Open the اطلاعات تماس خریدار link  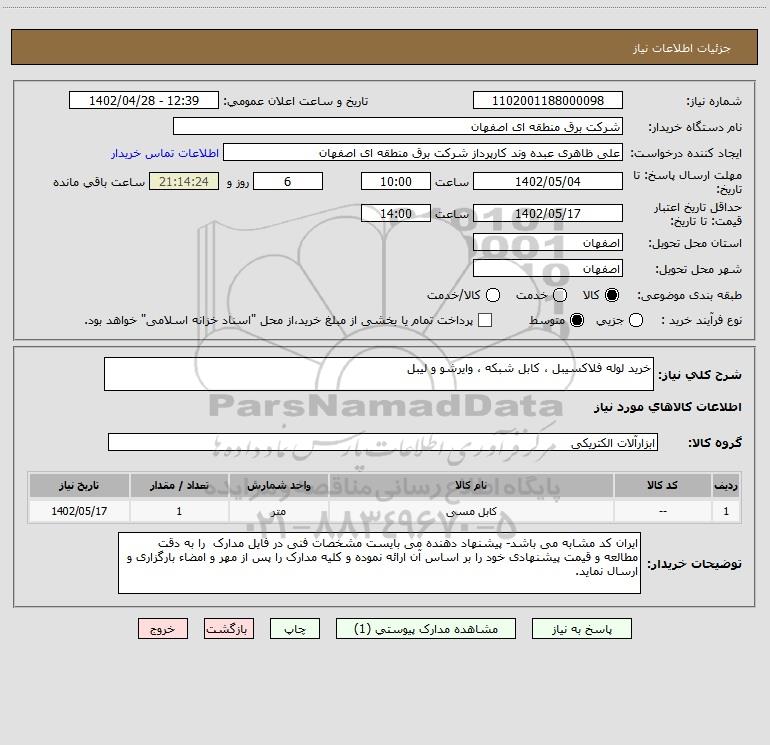tap(165, 153)
